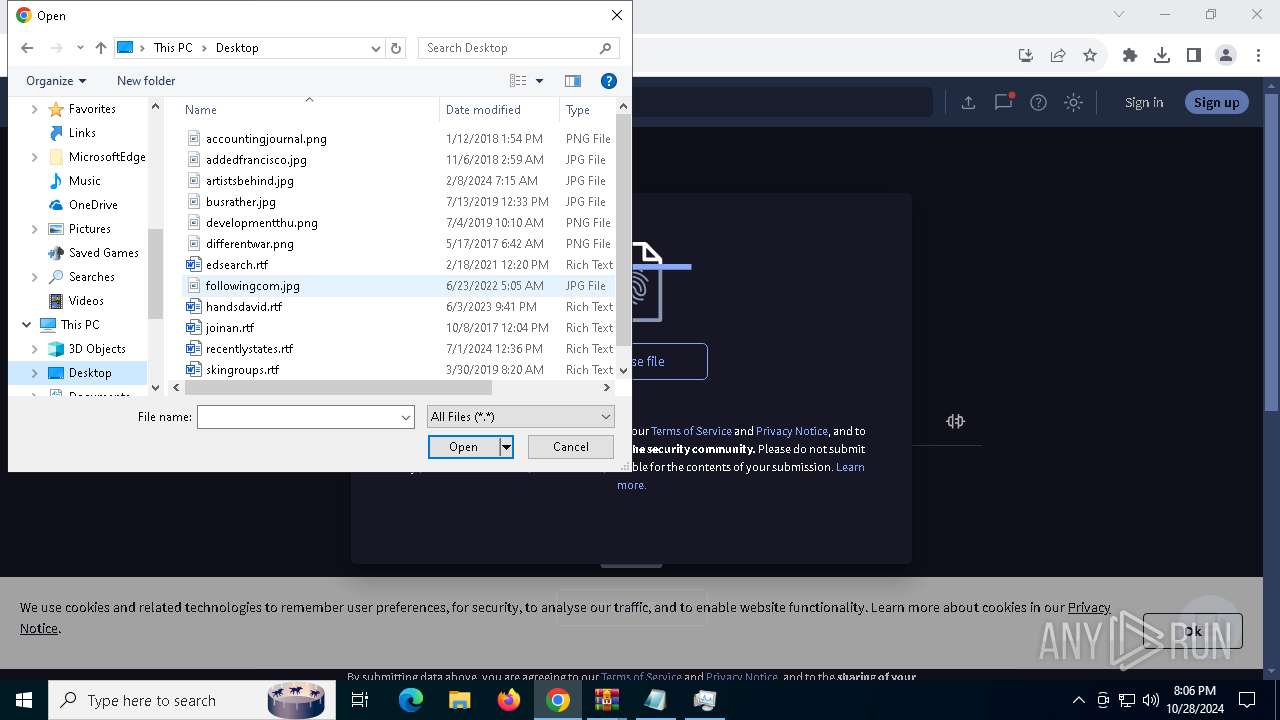Image resolution: width=1280 pixels, height=720 pixels.
Task: Expand the Favorites tree node
Action: coord(35,109)
